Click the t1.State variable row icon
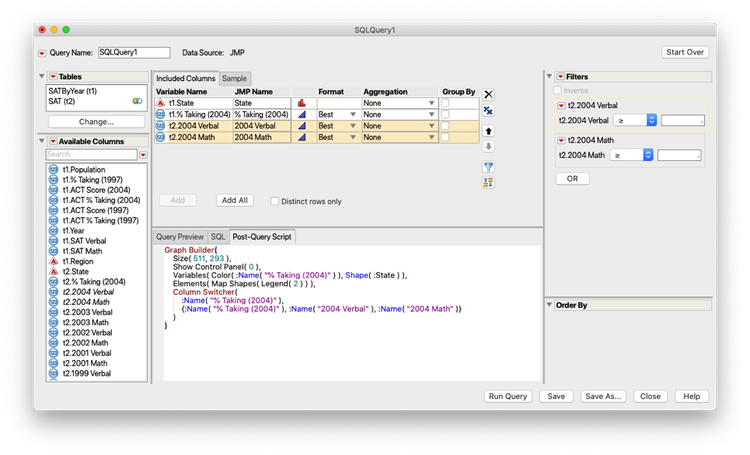 [161, 103]
